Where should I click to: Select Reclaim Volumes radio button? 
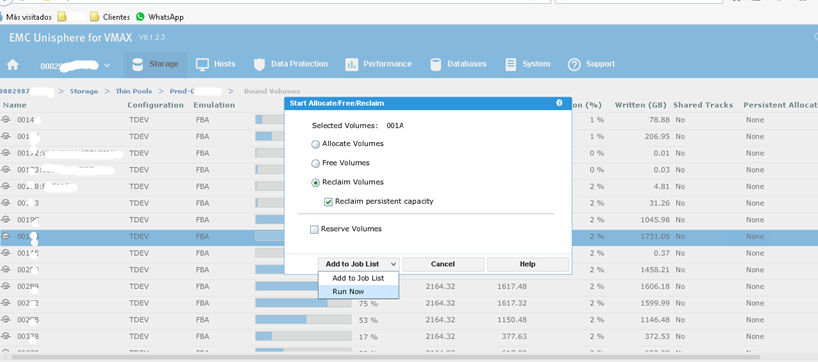(x=315, y=183)
